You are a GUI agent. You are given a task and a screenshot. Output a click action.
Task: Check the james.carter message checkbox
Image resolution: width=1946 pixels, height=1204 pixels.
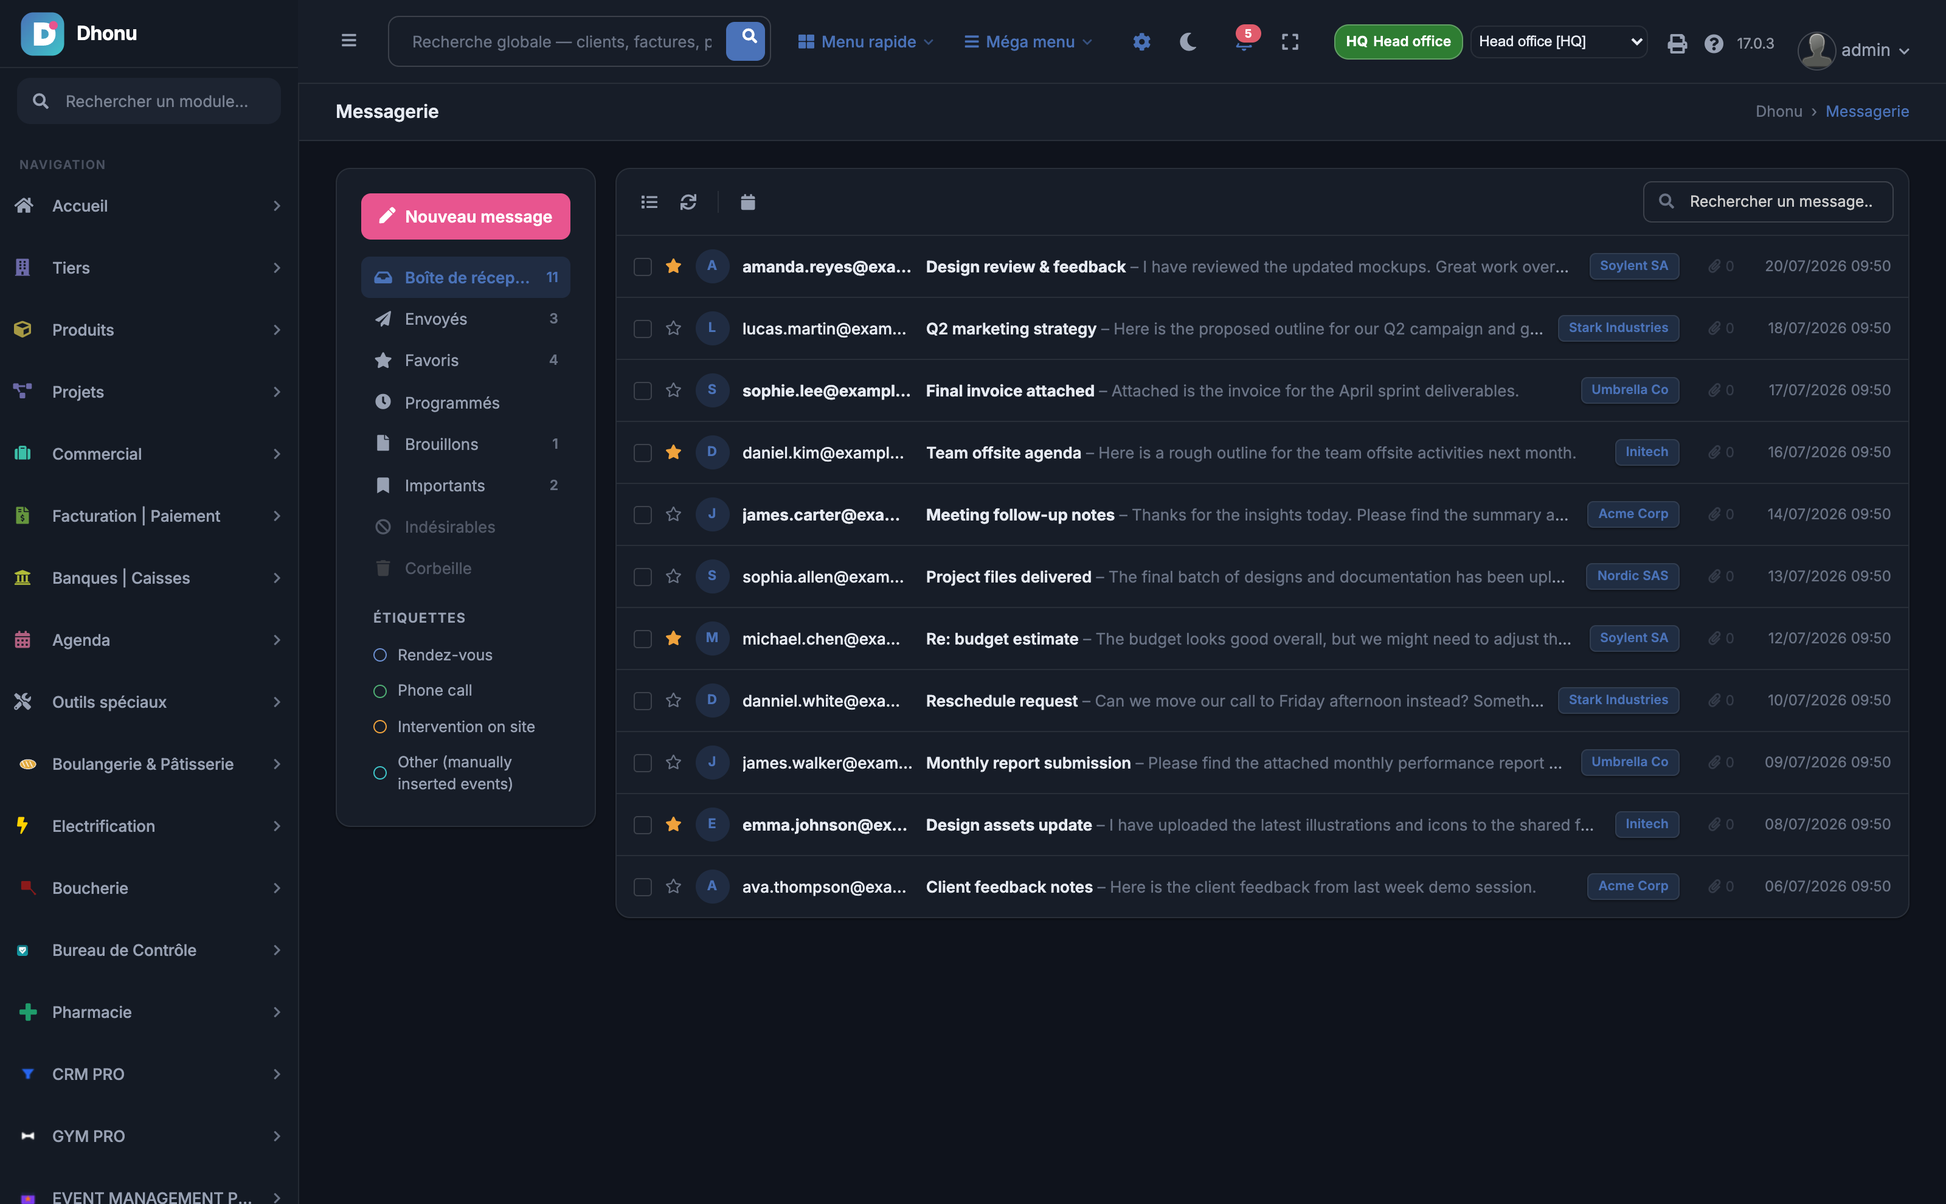tap(642, 515)
